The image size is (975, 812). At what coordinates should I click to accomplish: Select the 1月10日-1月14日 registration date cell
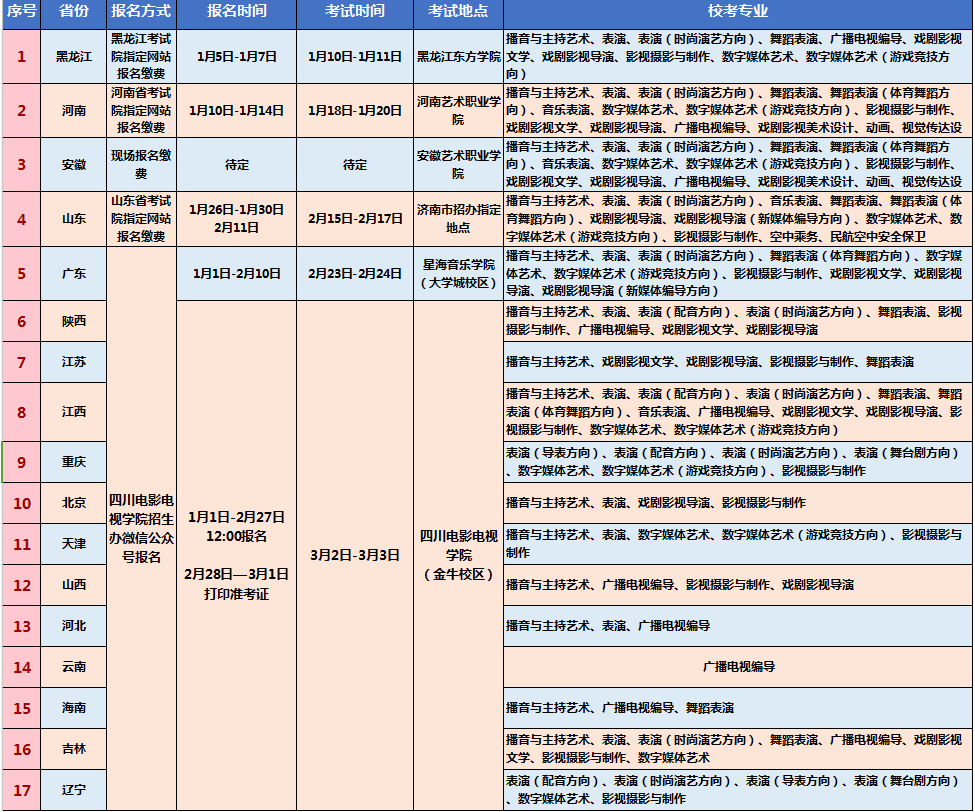236,110
